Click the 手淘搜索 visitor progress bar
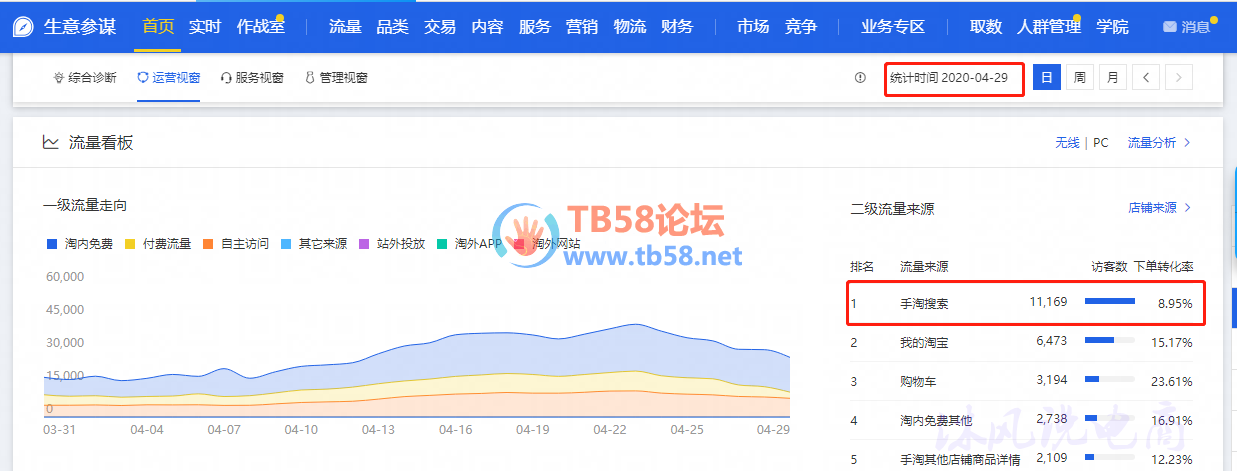This screenshot has width=1237, height=471. [x=1109, y=301]
